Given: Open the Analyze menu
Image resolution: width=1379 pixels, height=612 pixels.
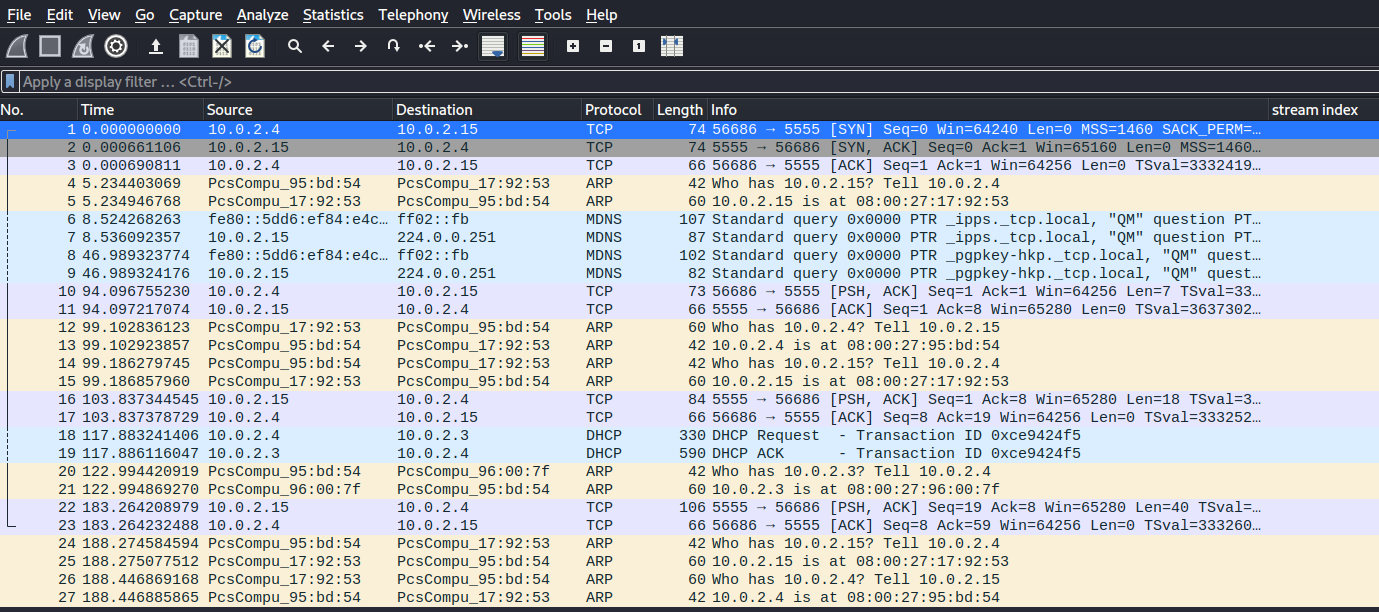Looking at the screenshot, I should [262, 15].
